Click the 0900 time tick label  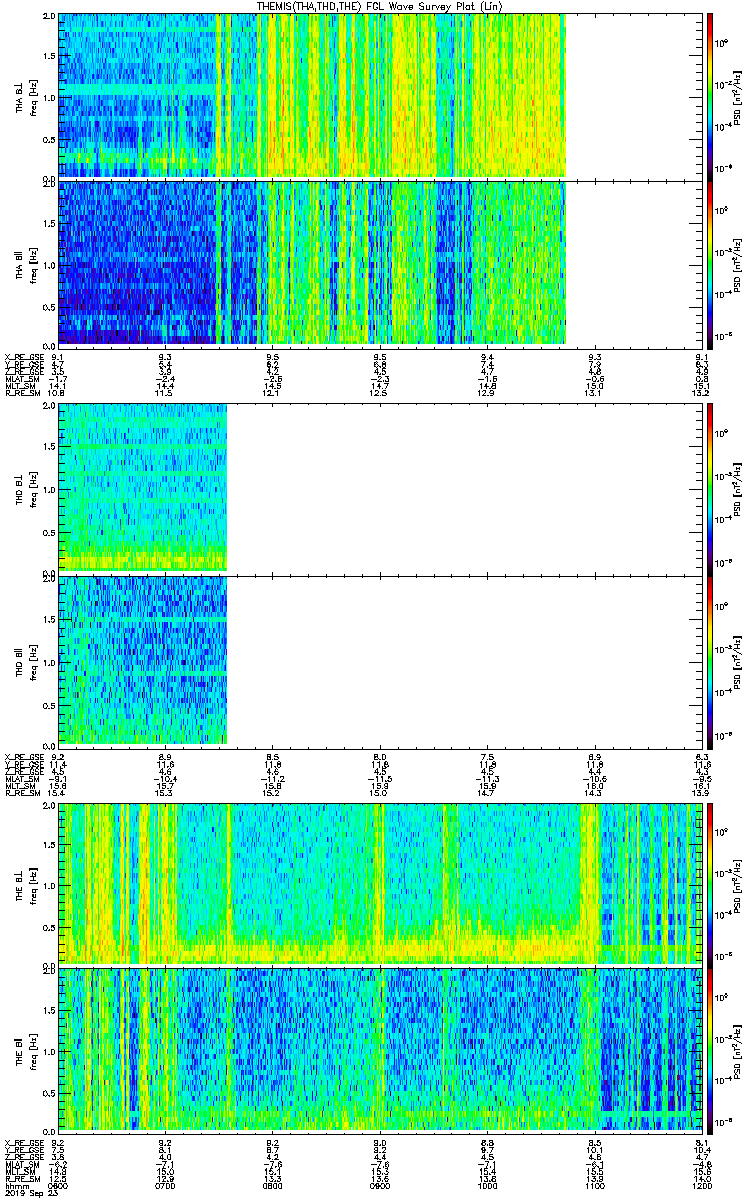tap(380, 1186)
